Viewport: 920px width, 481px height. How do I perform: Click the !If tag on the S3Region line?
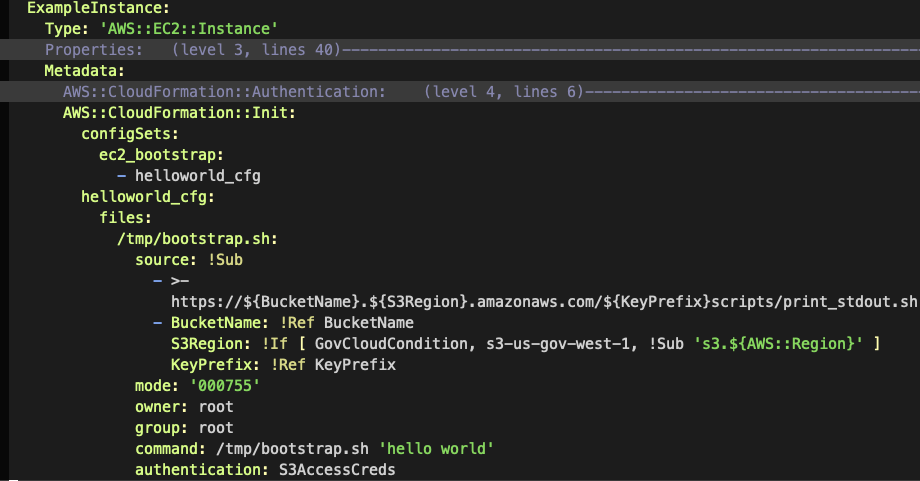coord(275,344)
